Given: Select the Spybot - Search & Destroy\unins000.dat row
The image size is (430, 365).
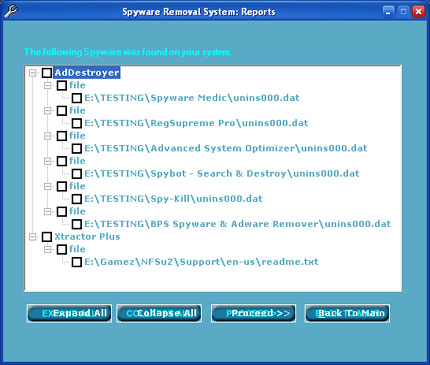Looking at the screenshot, I should pyautogui.click(x=222, y=174).
